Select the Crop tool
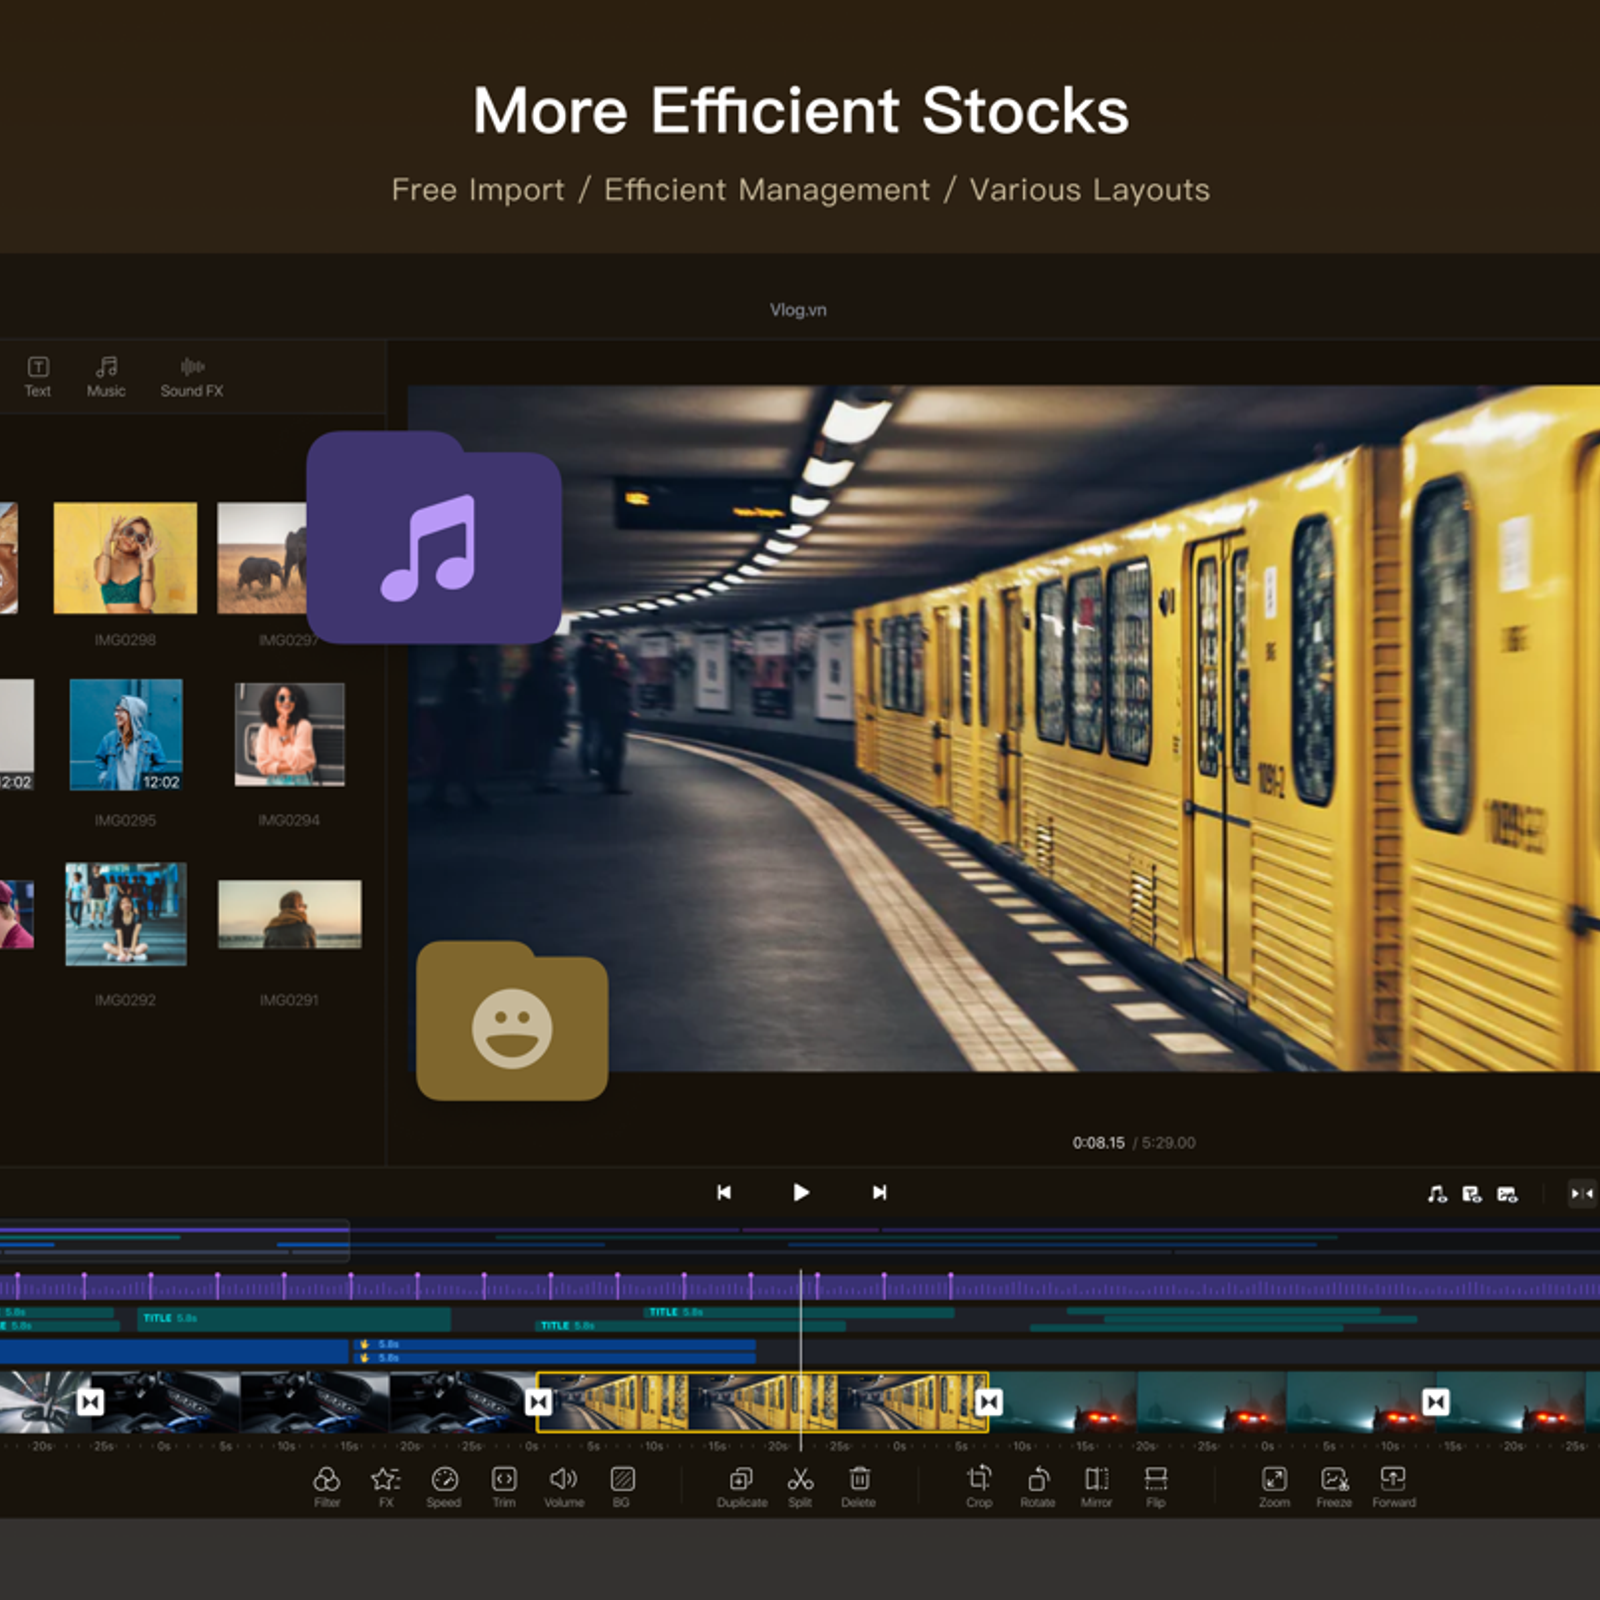This screenshot has width=1600, height=1600. pos(979,1485)
